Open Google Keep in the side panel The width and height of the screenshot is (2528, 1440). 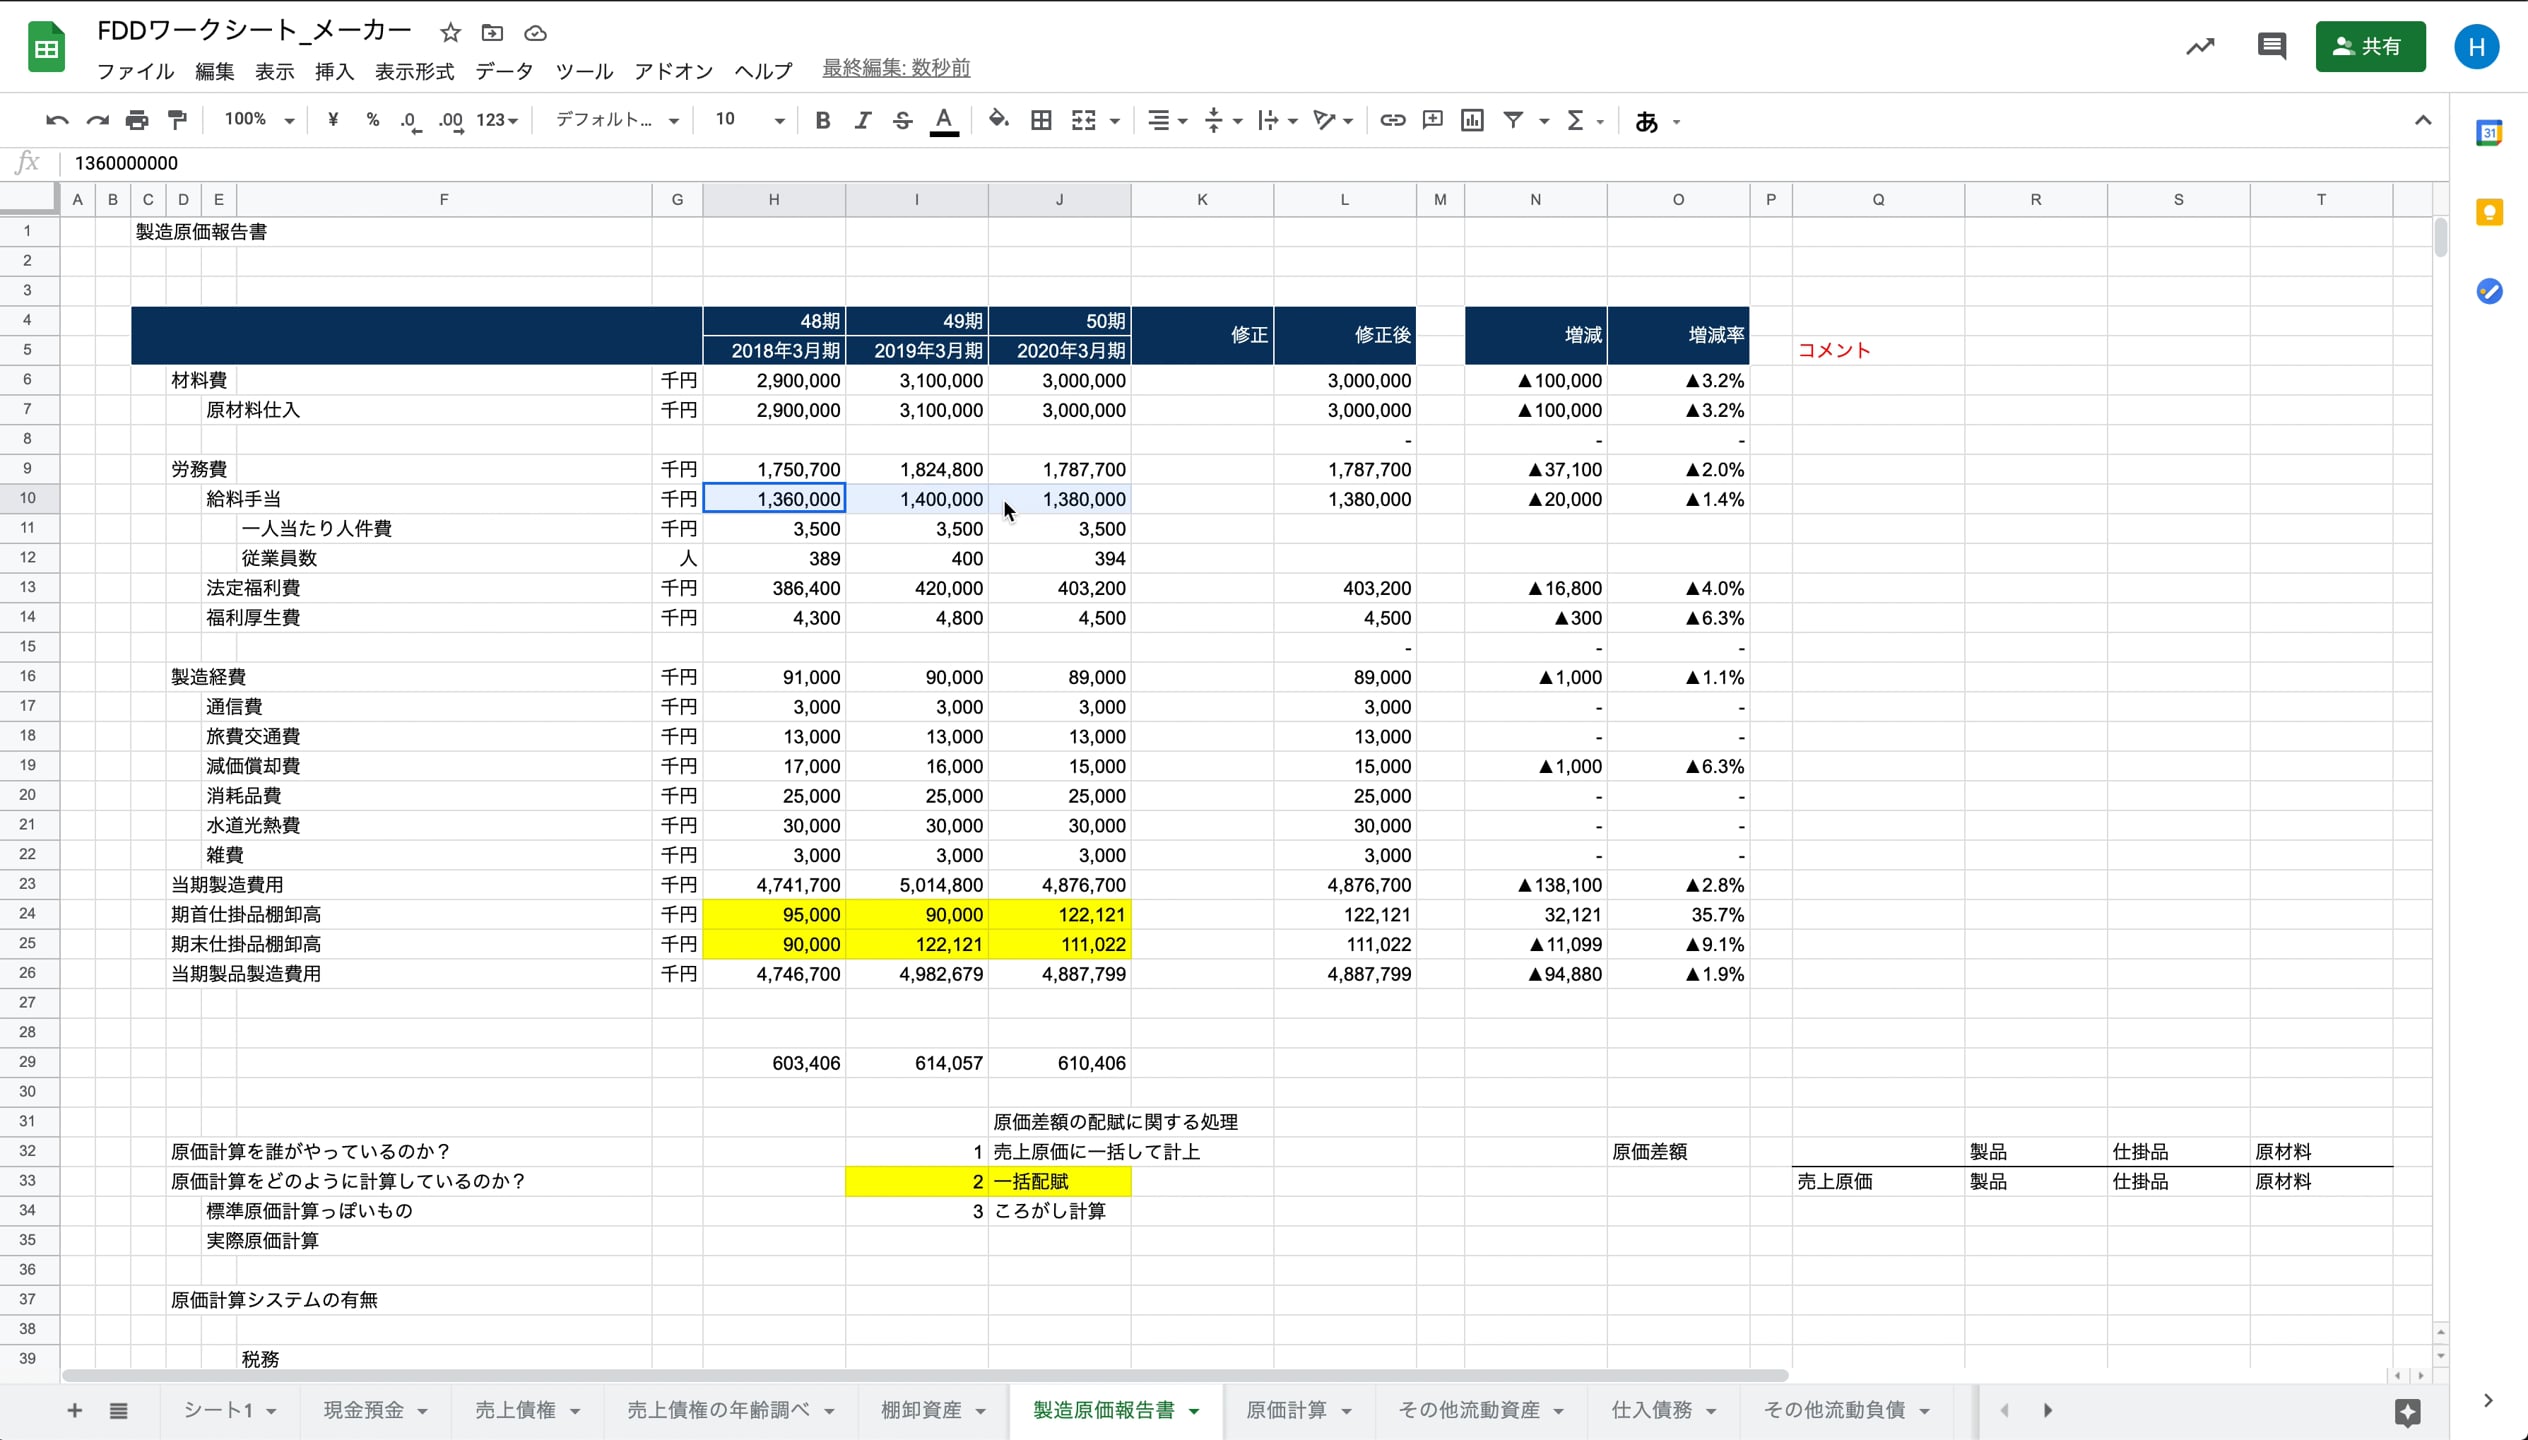(2489, 211)
